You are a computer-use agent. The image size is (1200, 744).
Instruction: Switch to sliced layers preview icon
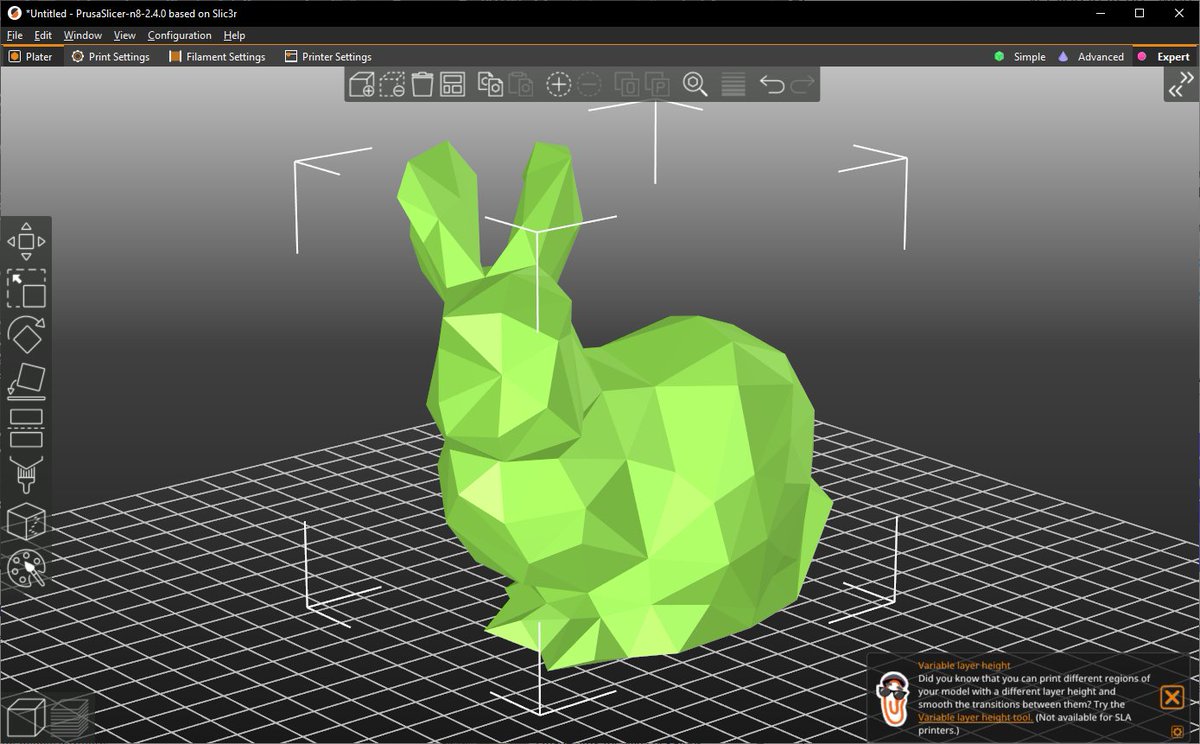(x=68, y=717)
